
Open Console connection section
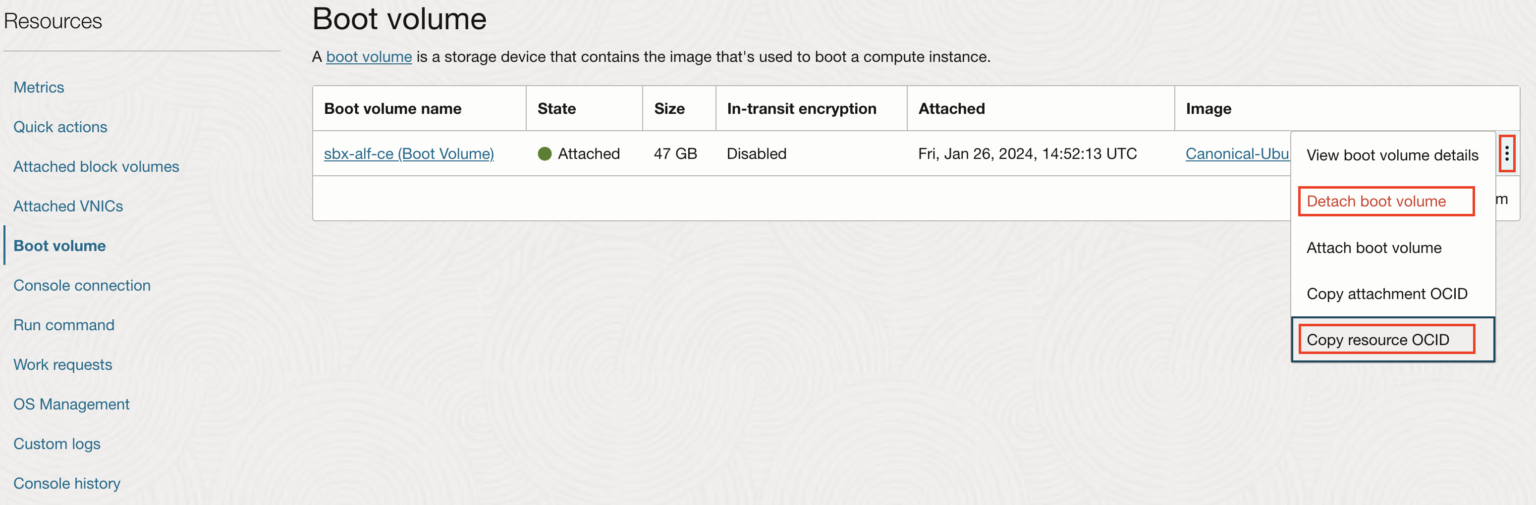[82, 286]
